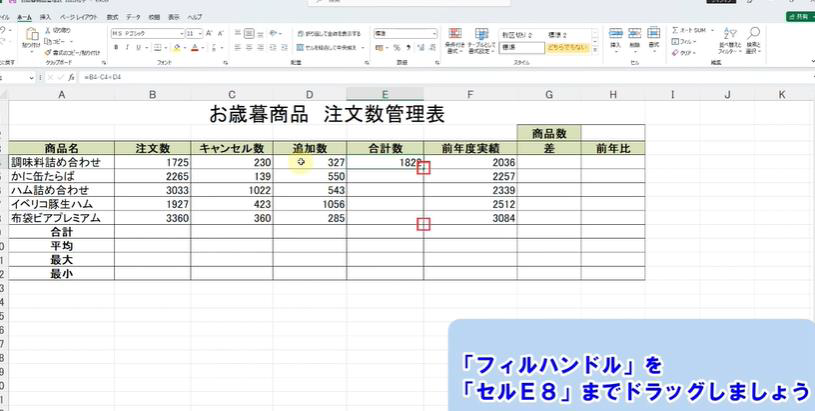The height and width of the screenshot is (411, 815).
Task: Click the Insert cells icon
Action: click(x=615, y=38)
